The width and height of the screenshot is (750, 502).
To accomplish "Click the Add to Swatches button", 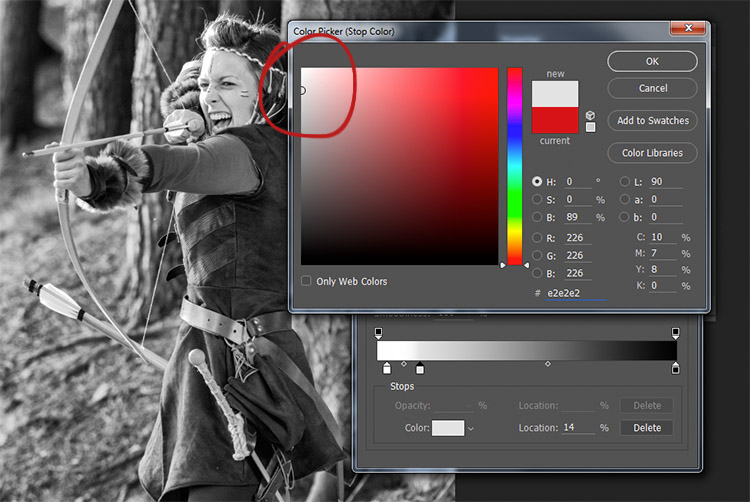I will 652,120.
